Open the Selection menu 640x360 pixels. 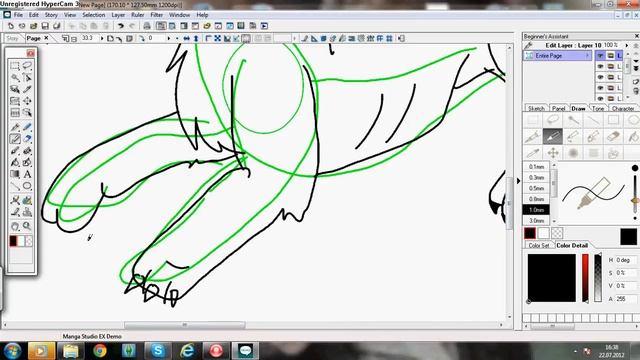[x=93, y=15]
